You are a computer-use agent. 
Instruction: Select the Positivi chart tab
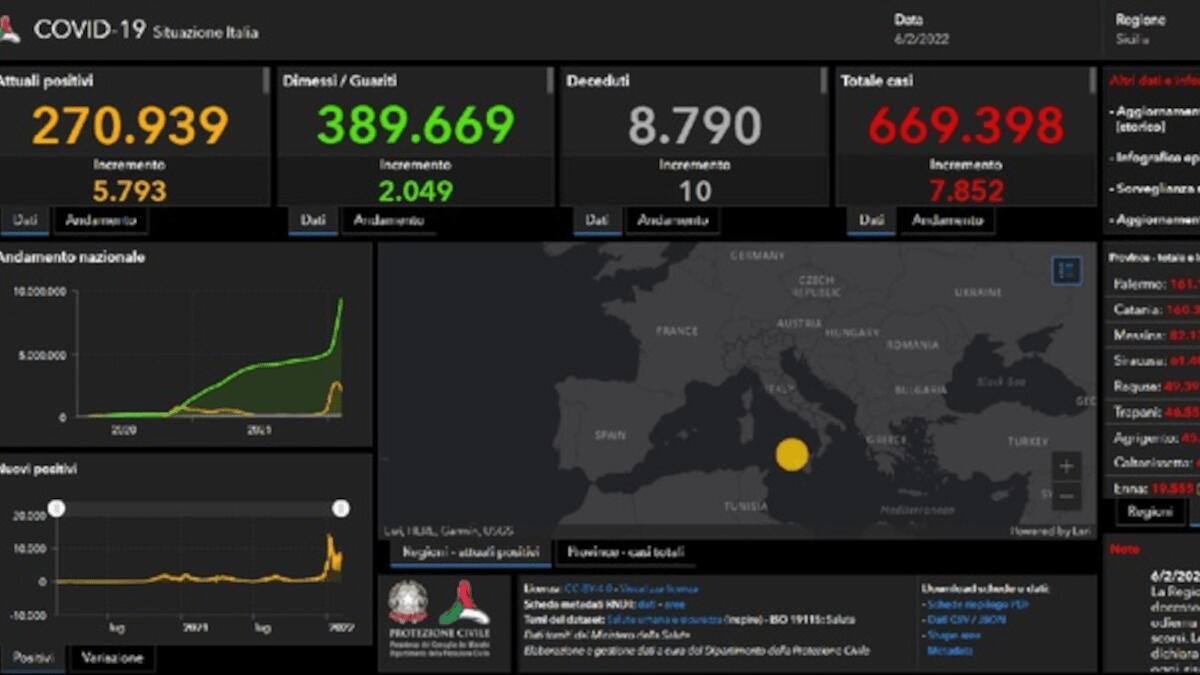point(32,657)
